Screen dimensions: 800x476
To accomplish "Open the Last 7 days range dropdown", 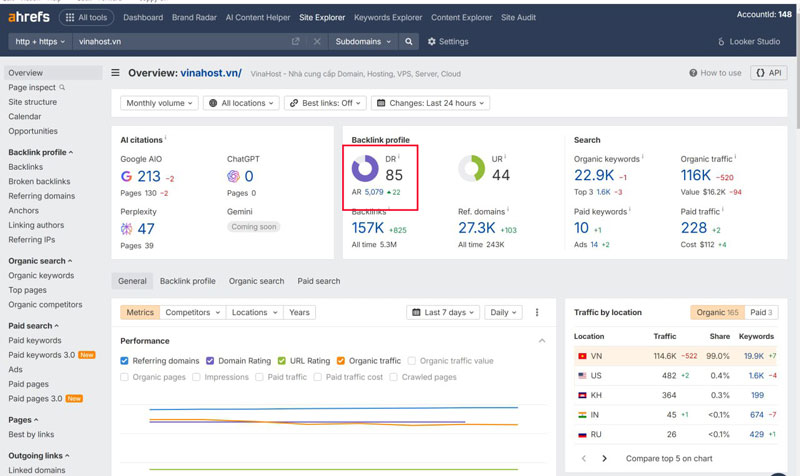I will [x=443, y=312].
